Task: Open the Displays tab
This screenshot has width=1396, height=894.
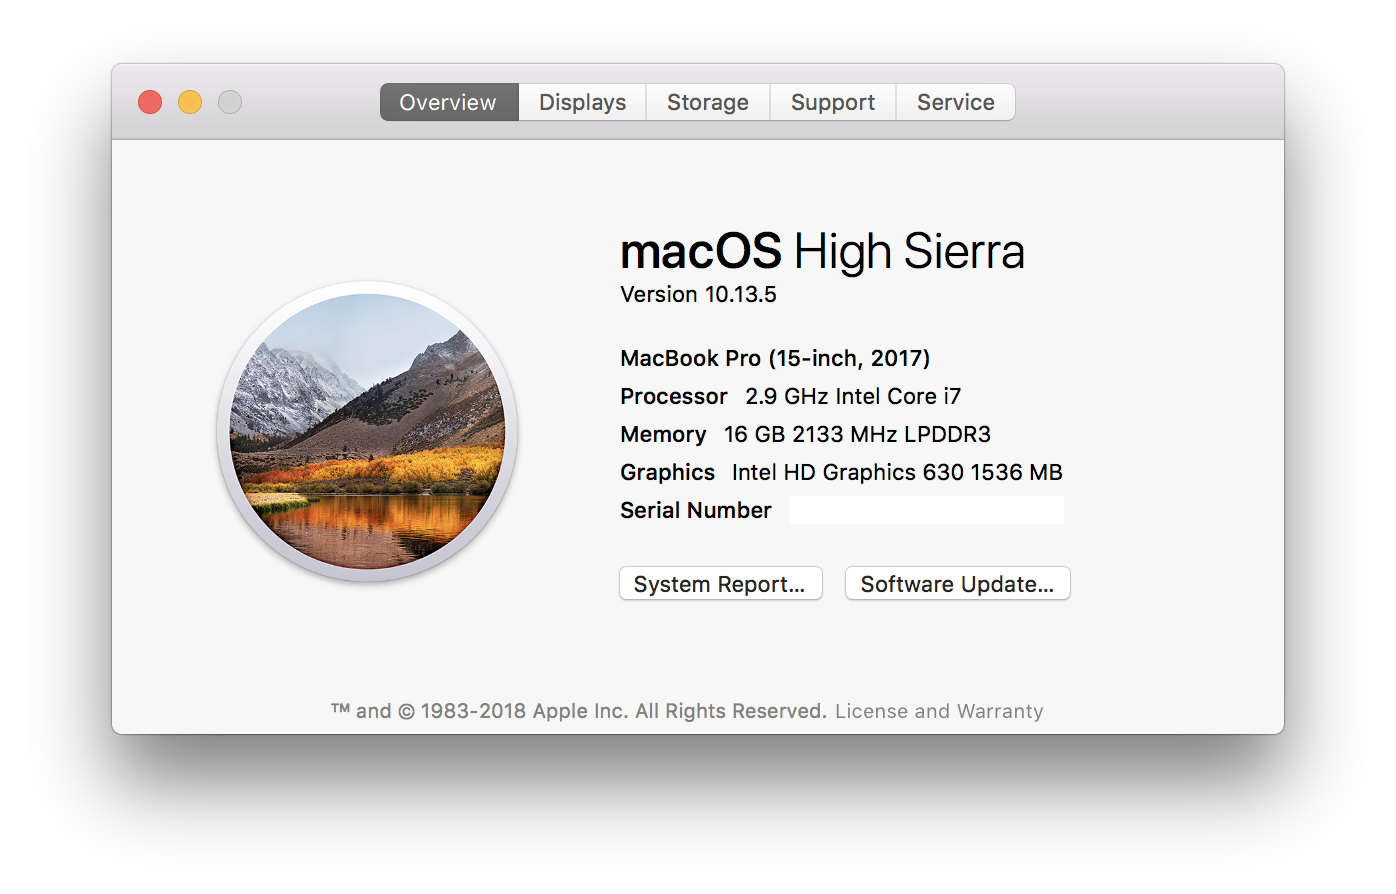Action: point(583,102)
